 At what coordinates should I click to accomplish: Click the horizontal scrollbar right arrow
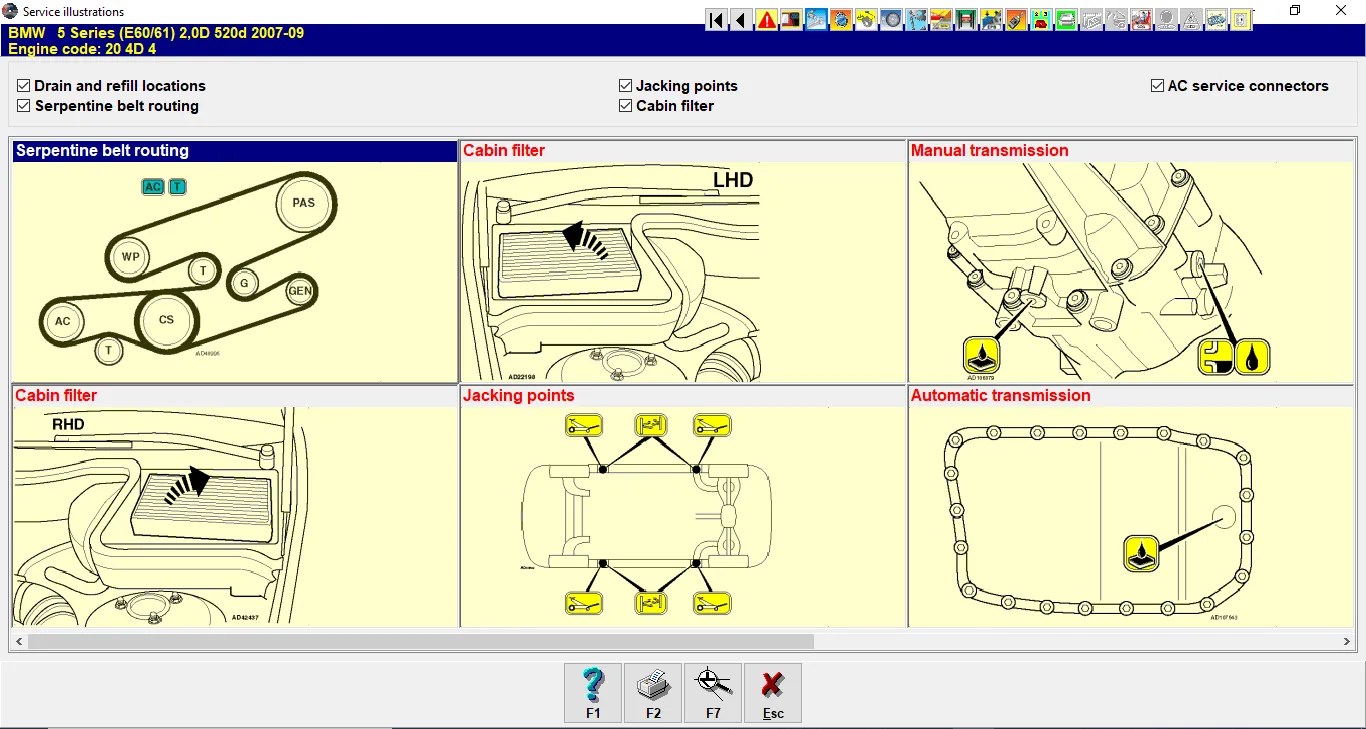click(x=1348, y=641)
